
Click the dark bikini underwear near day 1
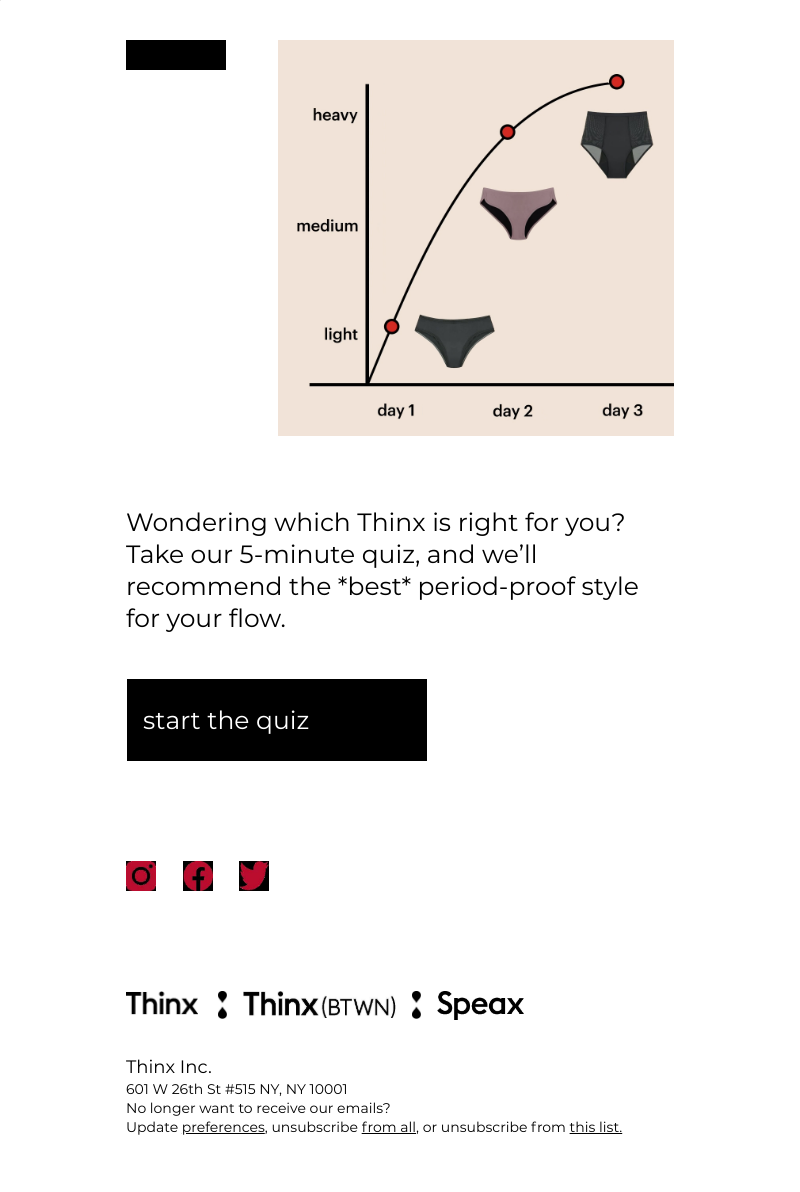click(455, 339)
